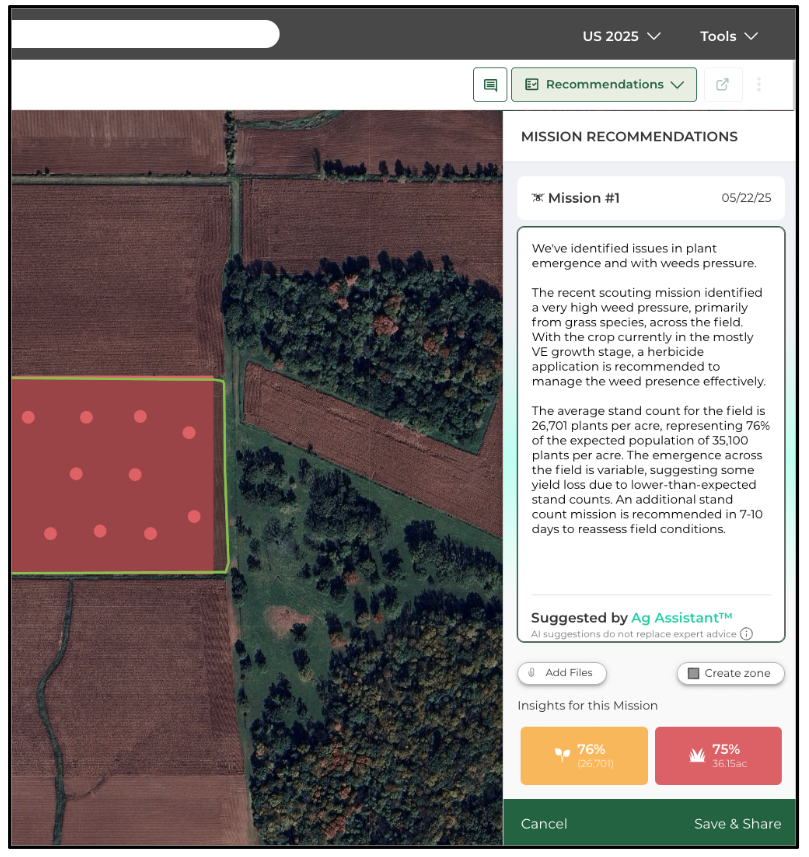Click the external link share icon
The image size is (809, 857).
click(x=723, y=85)
